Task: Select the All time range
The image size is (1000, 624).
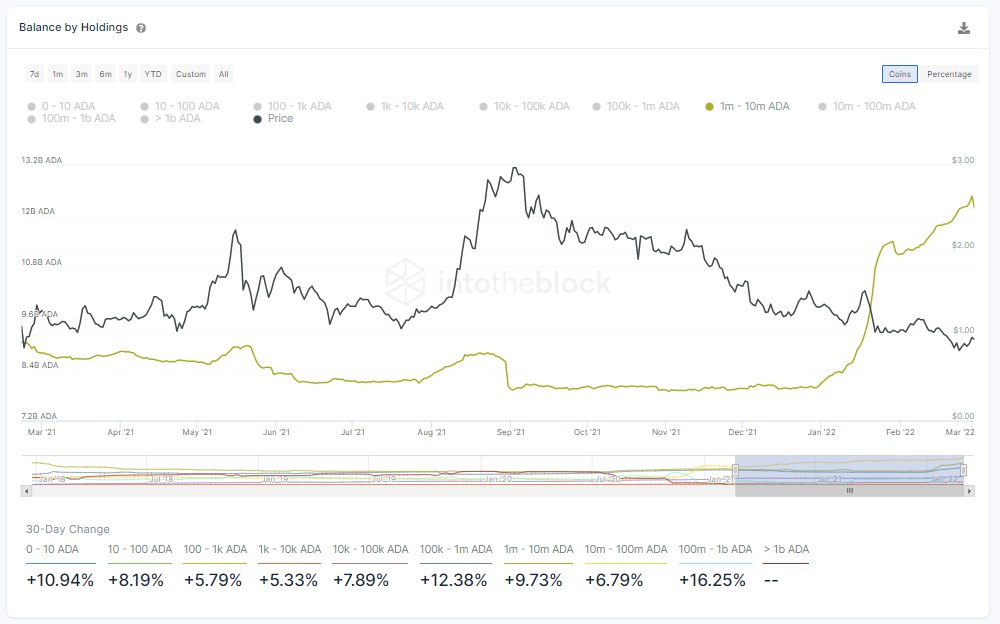Action: coord(223,73)
